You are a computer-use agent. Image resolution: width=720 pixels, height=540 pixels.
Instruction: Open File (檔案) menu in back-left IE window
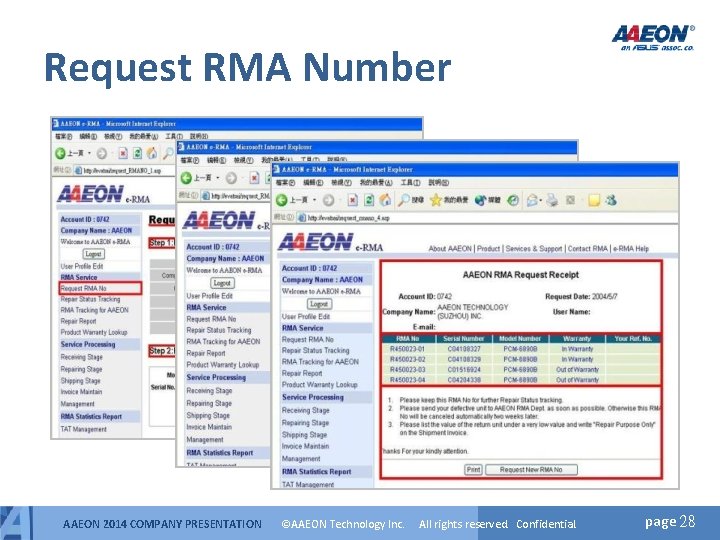point(63,136)
